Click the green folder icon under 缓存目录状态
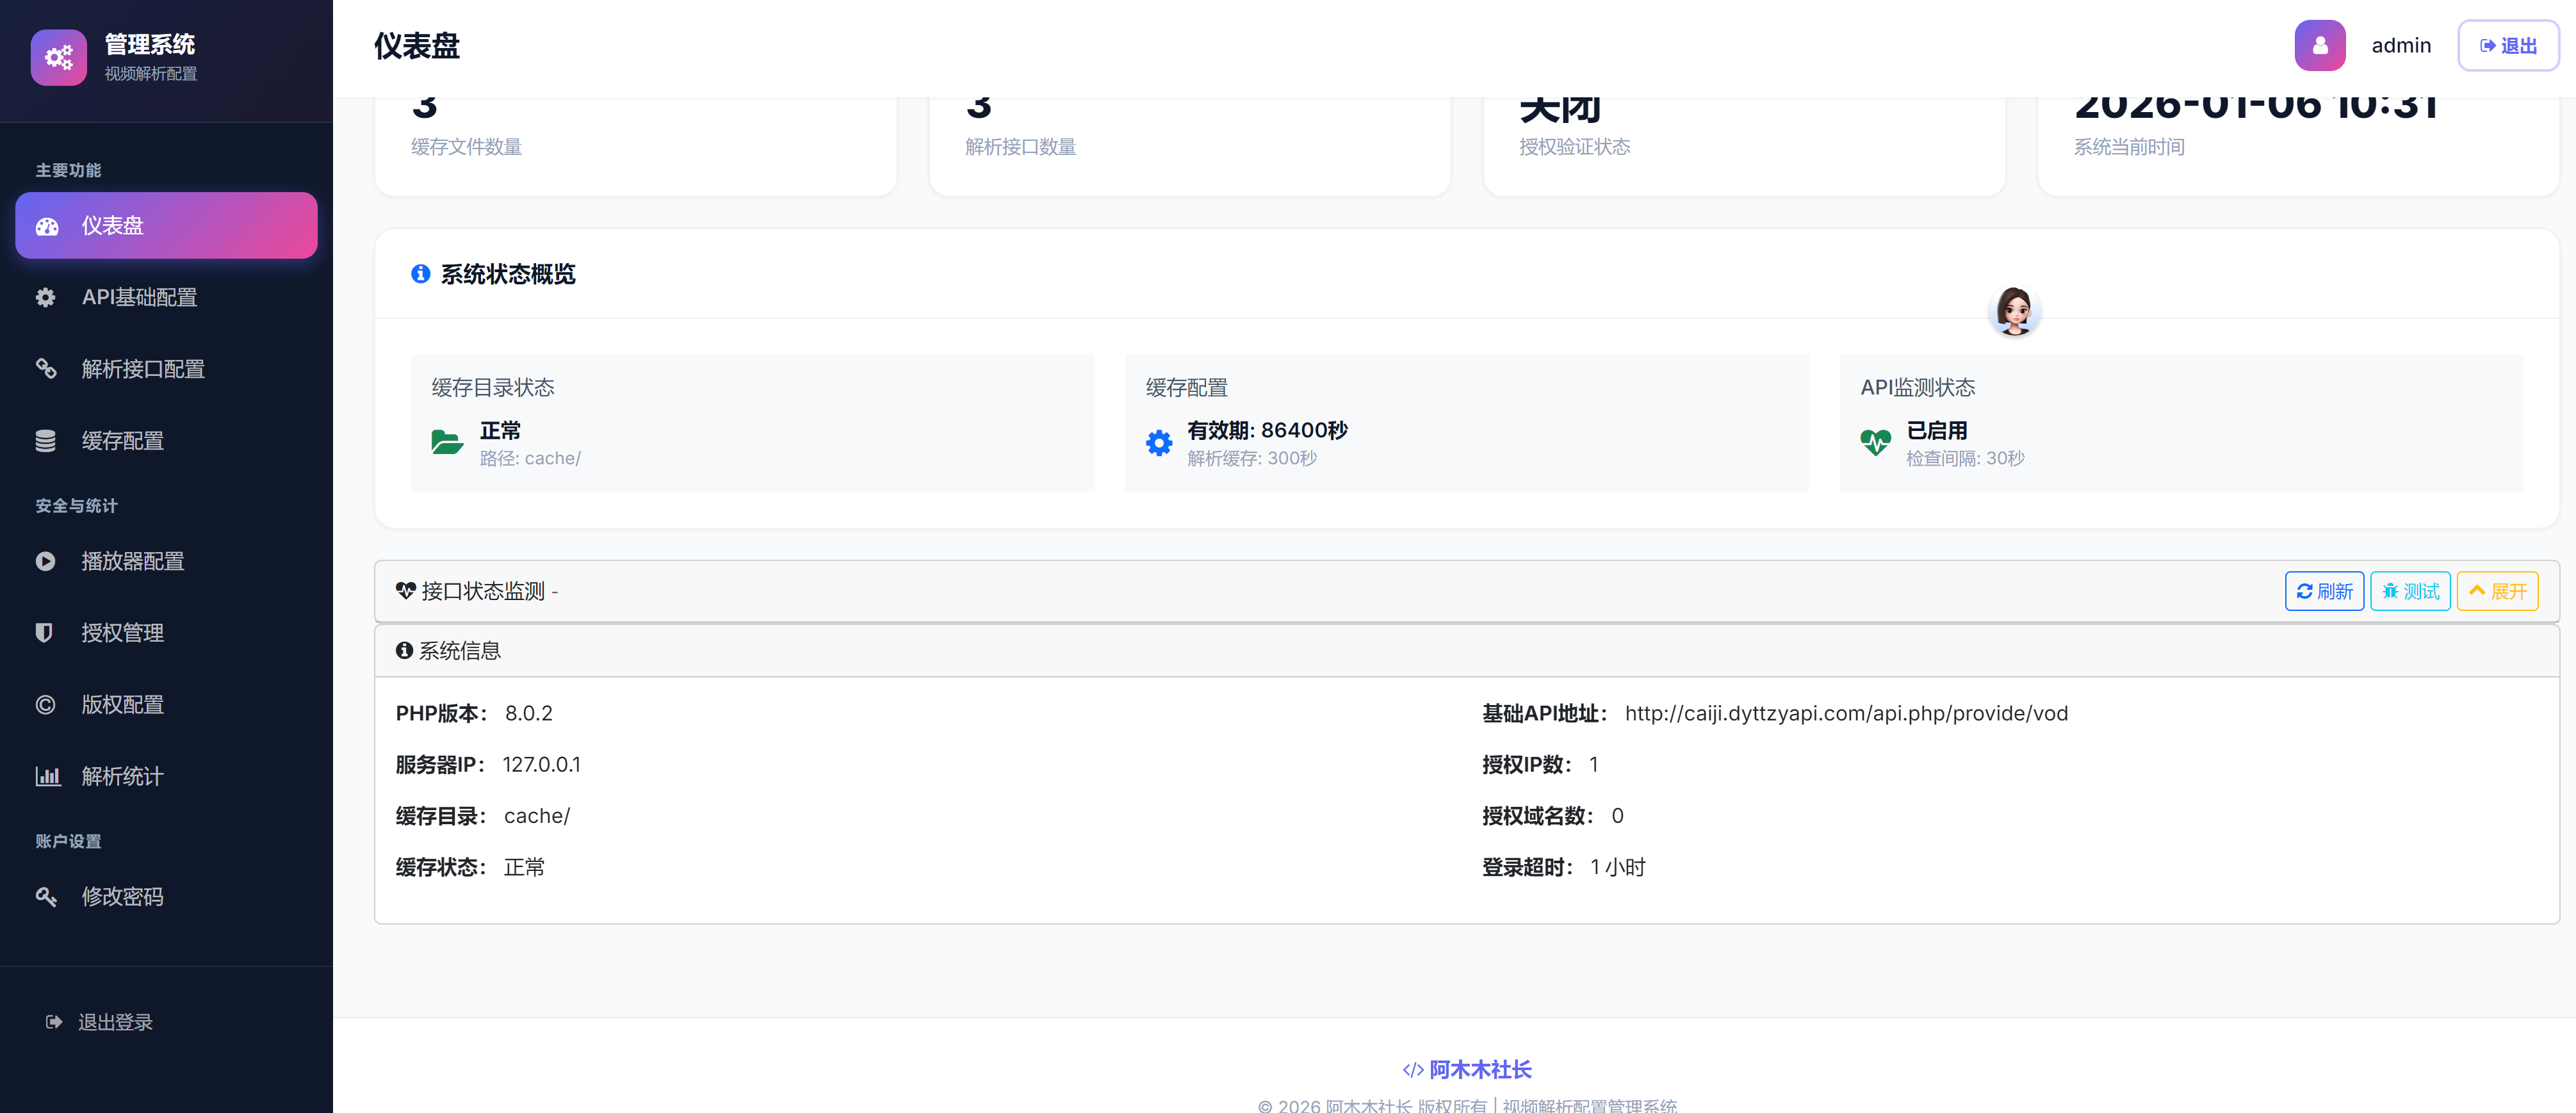2576x1113 pixels. pos(447,443)
